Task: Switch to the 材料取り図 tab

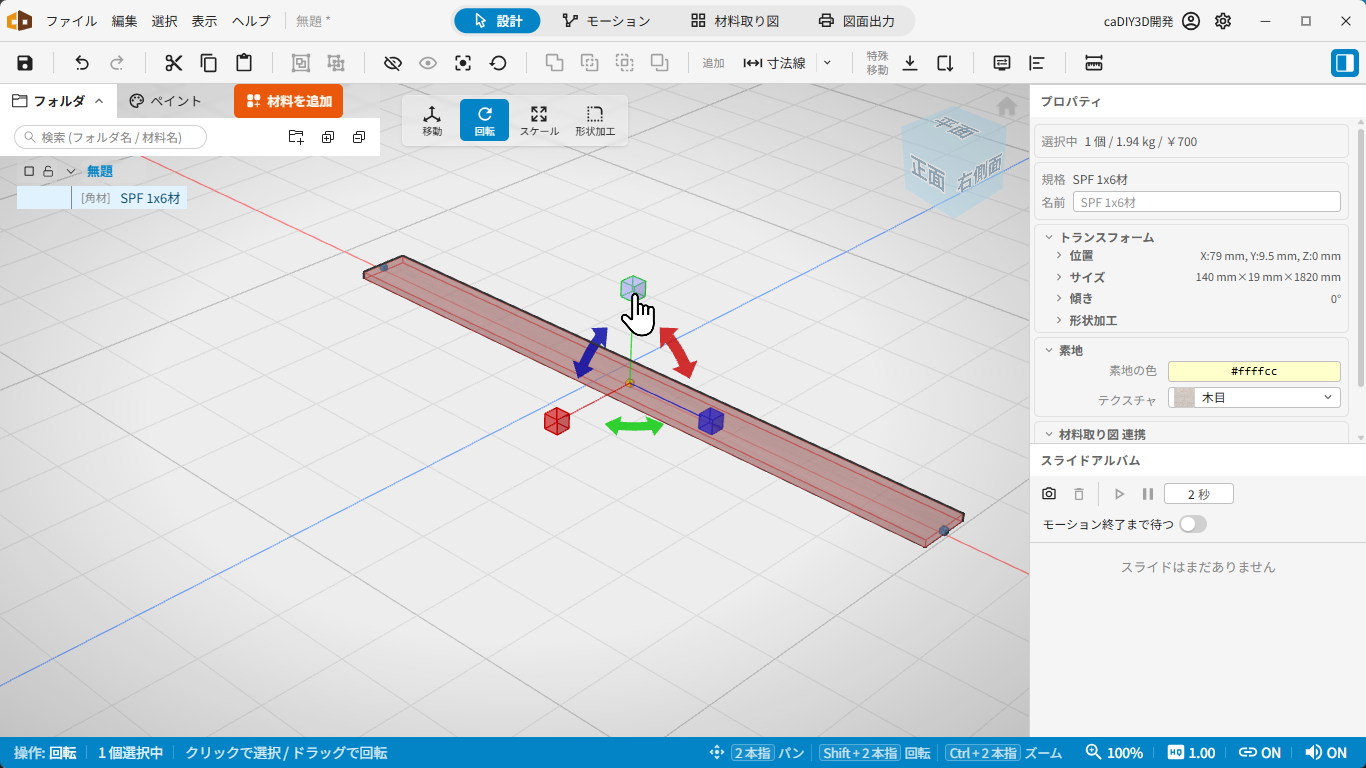Action: click(735, 21)
